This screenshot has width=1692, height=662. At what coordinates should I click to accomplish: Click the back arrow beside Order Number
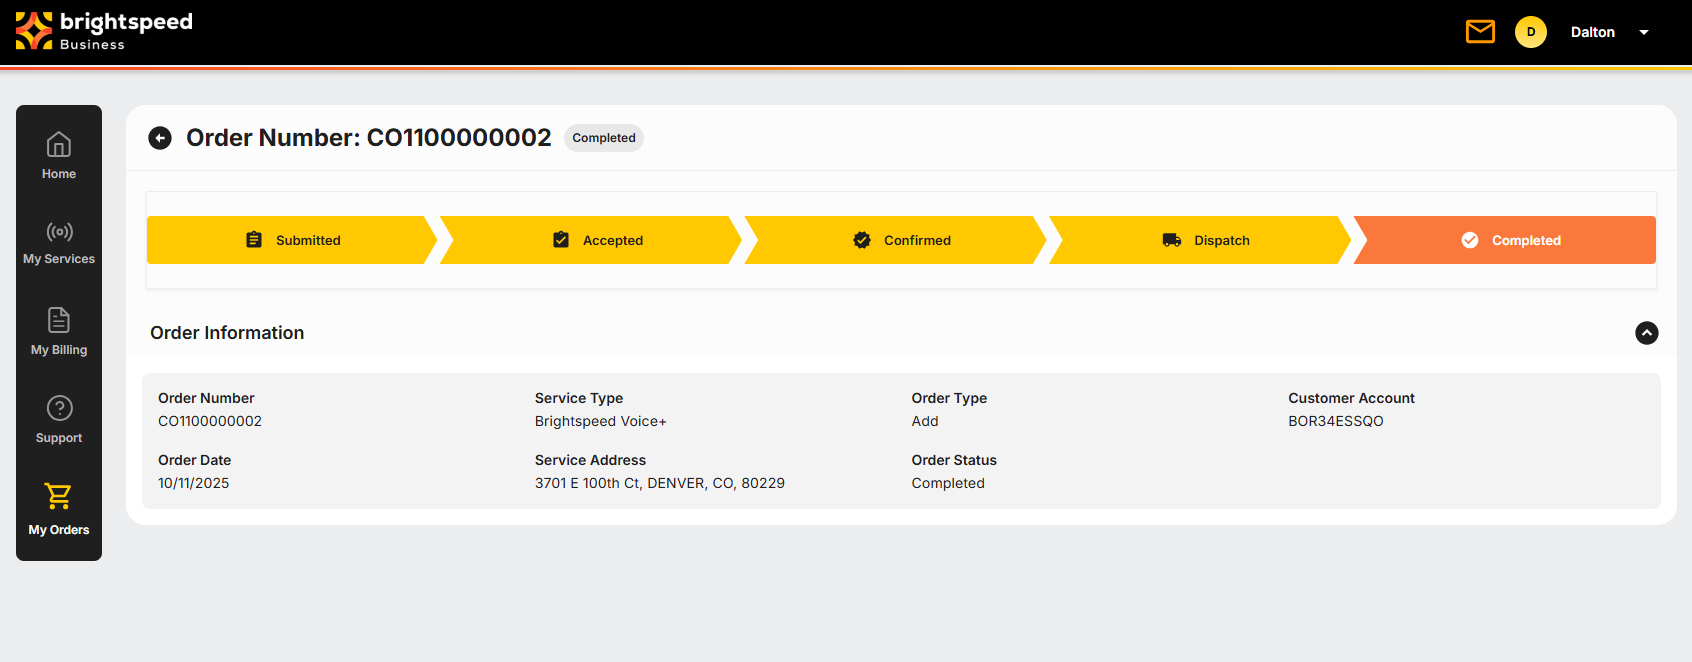pos(160,138)
